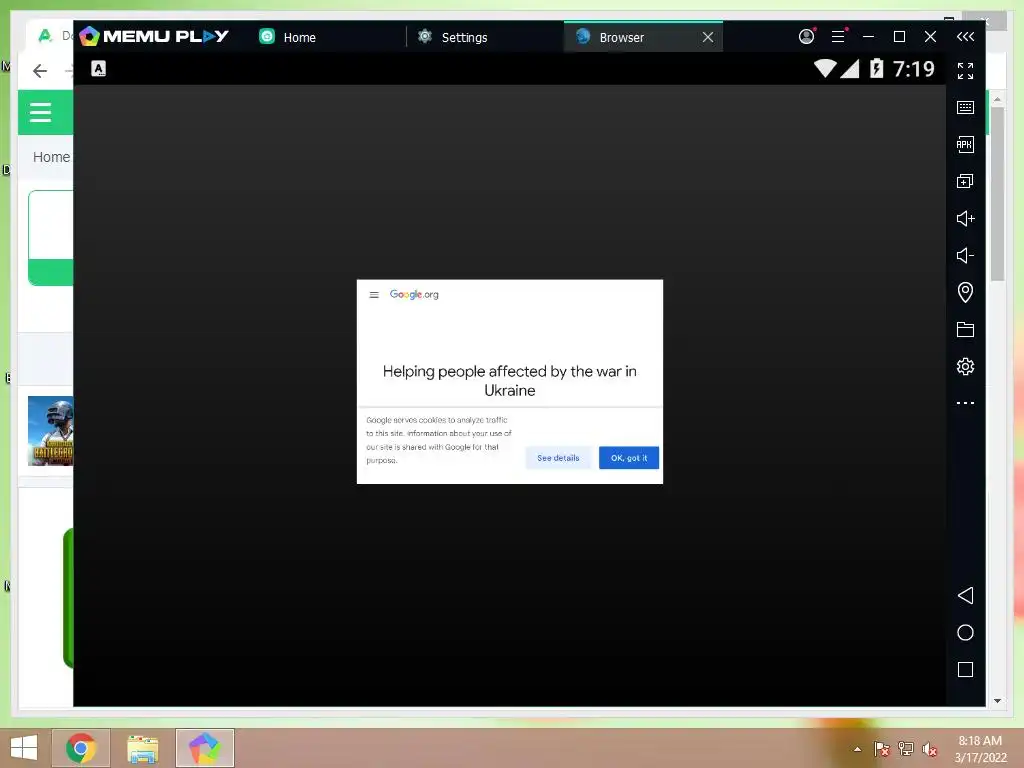The image size is (1024, 768).
Task: Open the keyboard mapping tool
Action: pyautogui.click(x=965, y=108)
